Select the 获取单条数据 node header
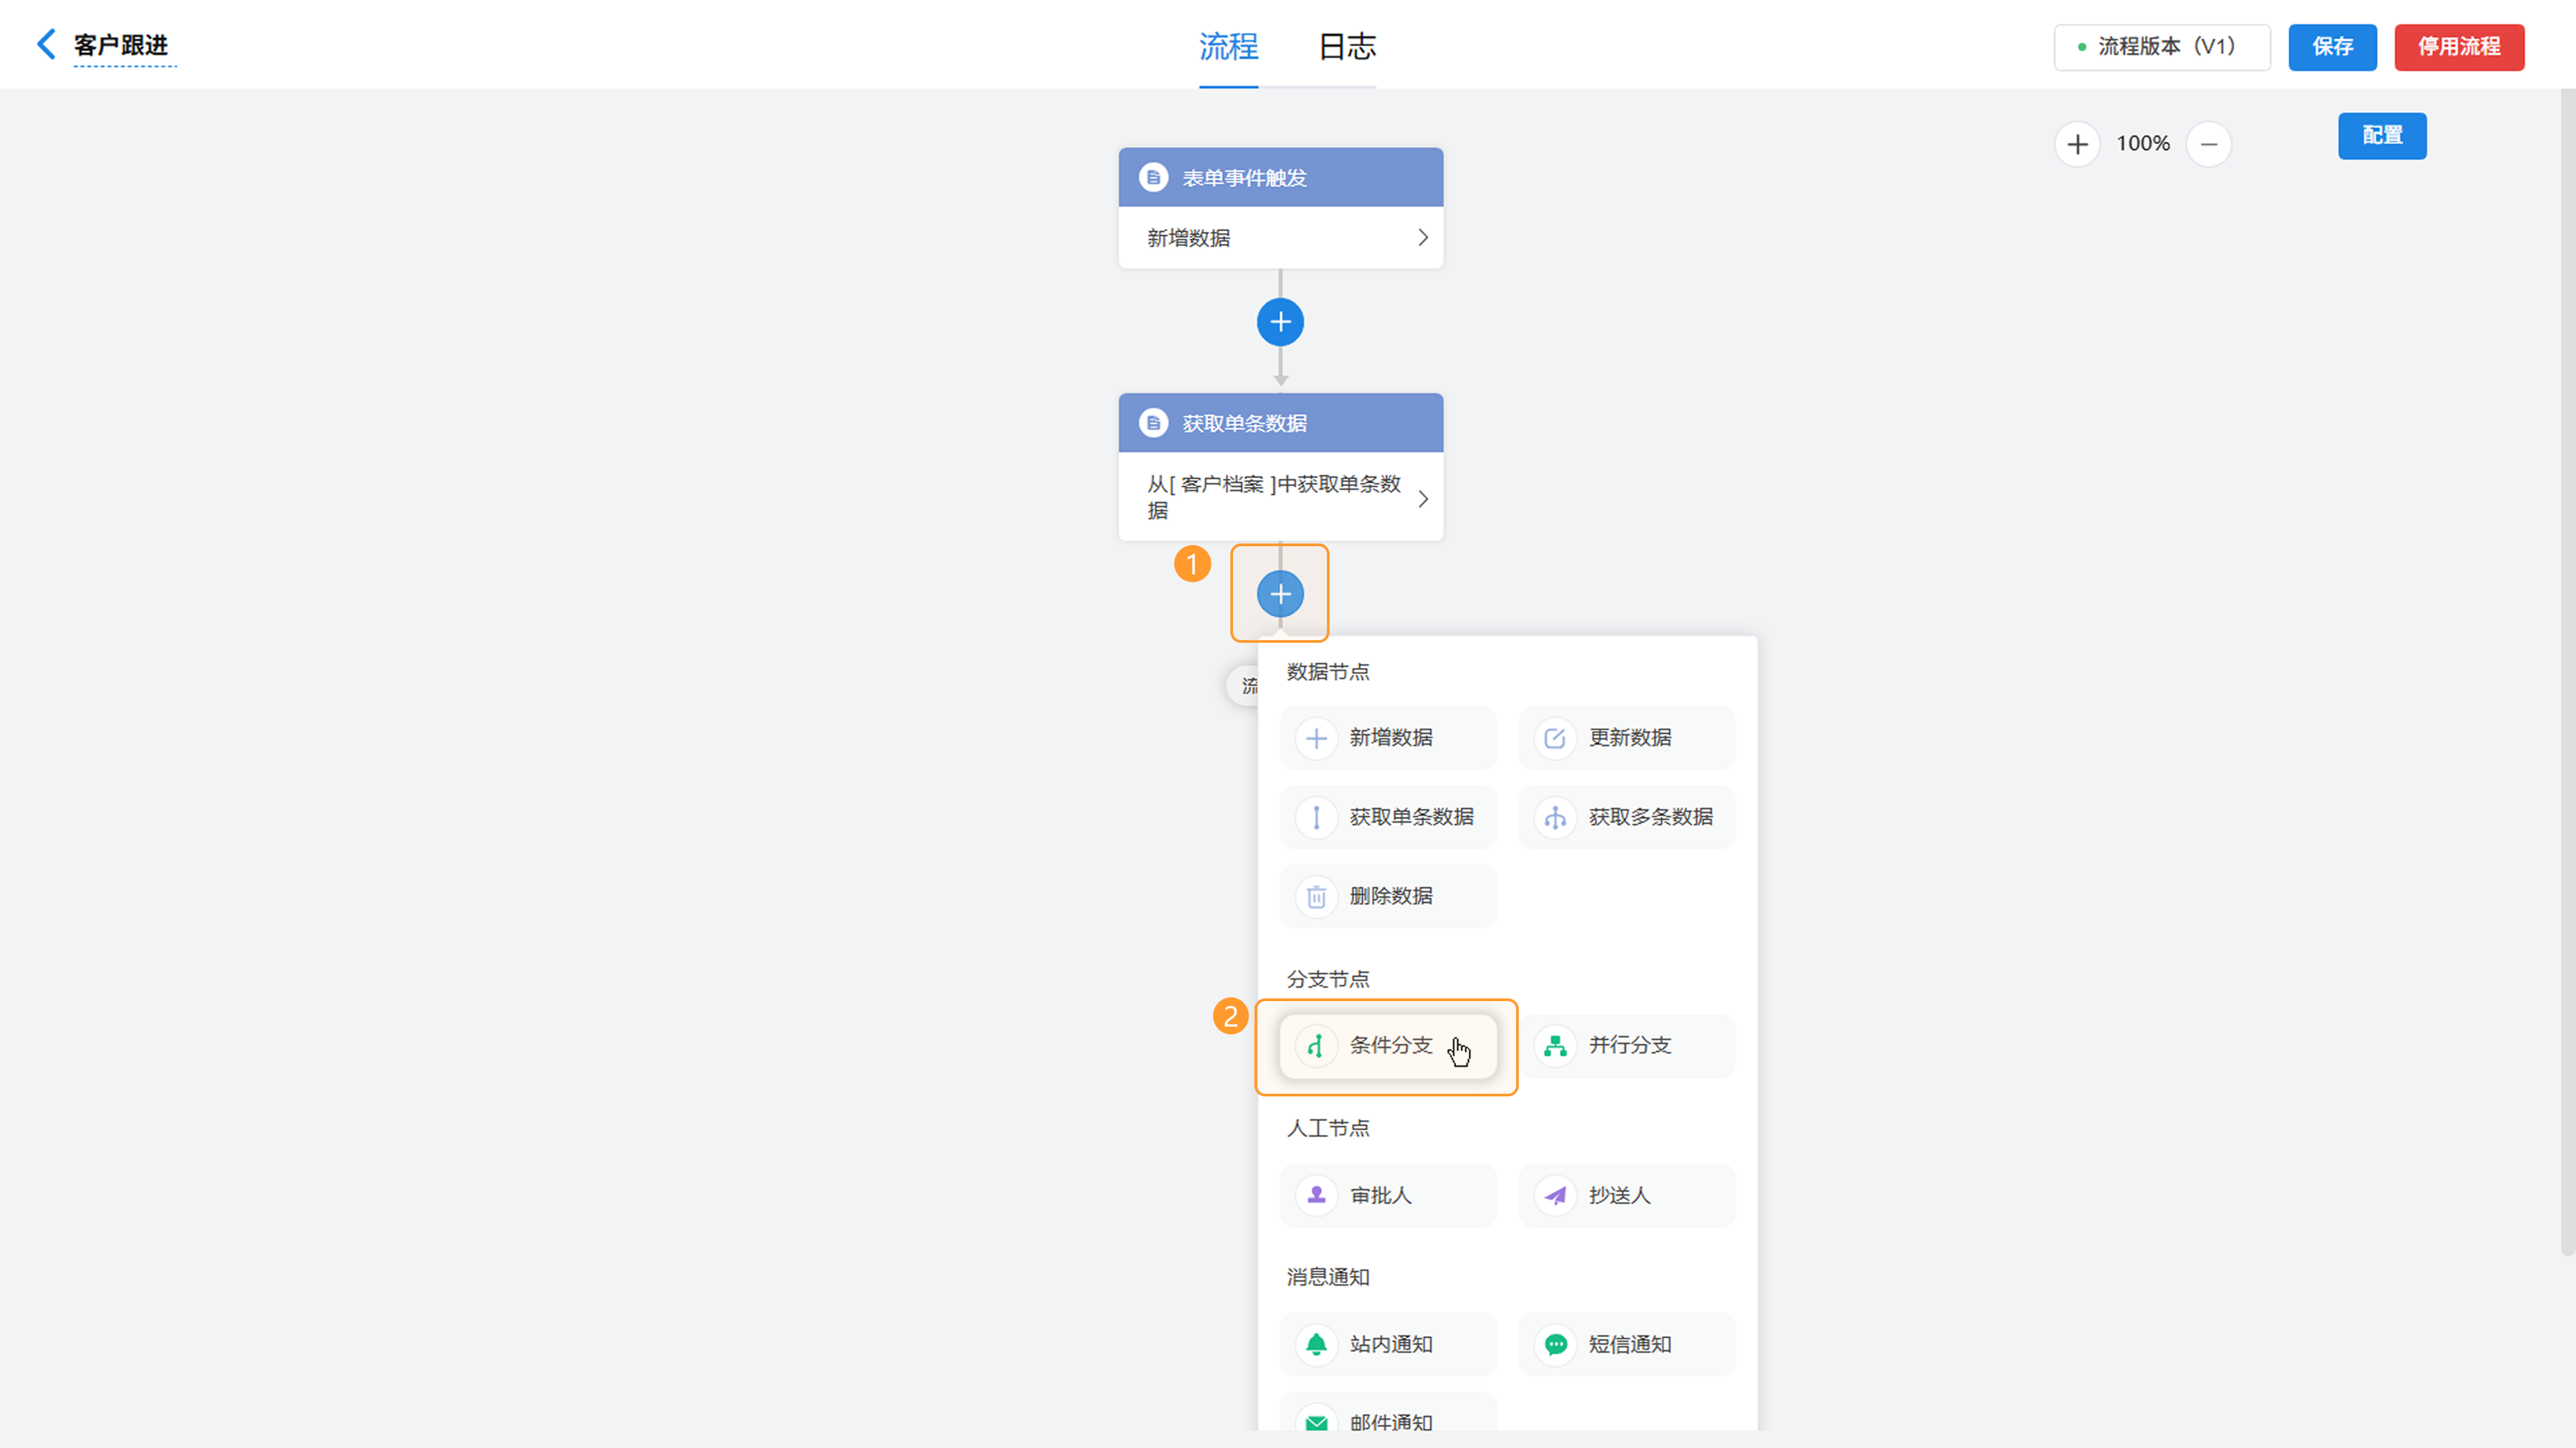Screen dimensions: 2576x1448 pyautogui.click(x=1280, y=423)
